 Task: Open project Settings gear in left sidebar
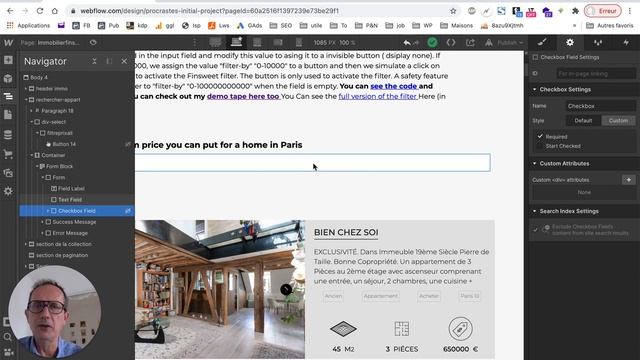[x=8, y=191]
